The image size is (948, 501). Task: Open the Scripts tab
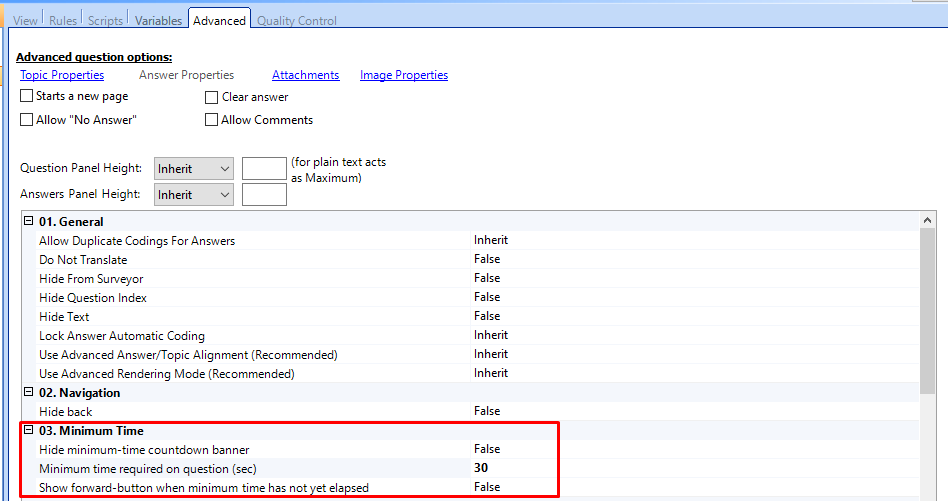tap(105, 21)
